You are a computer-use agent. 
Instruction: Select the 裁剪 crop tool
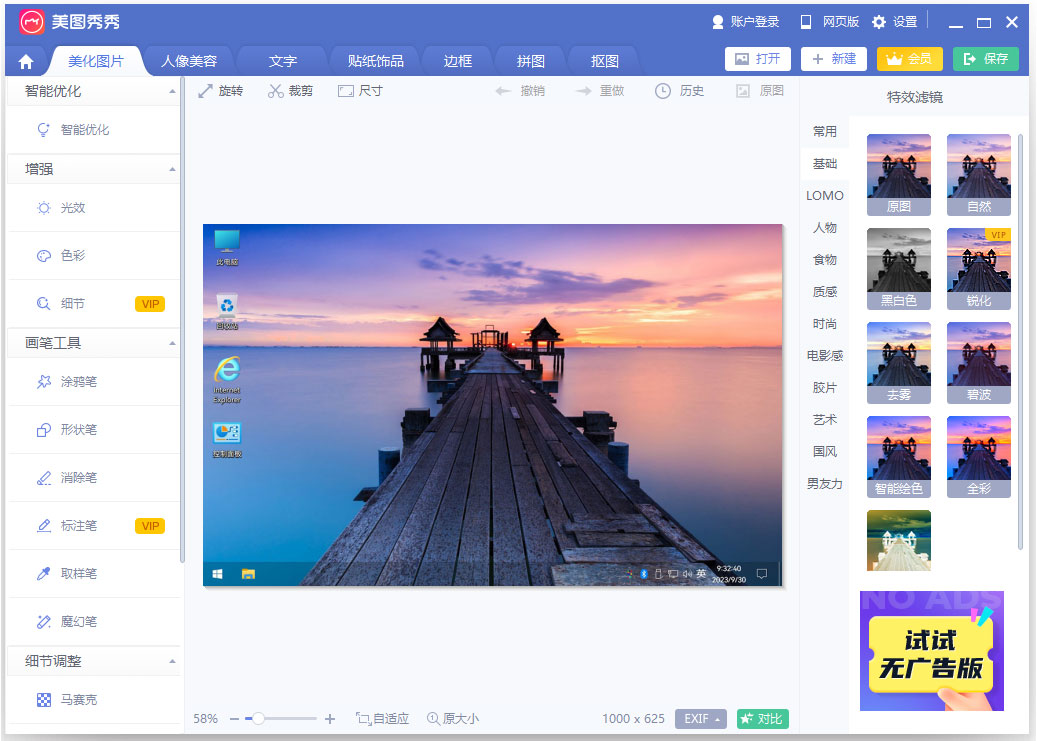click(290, 90)
